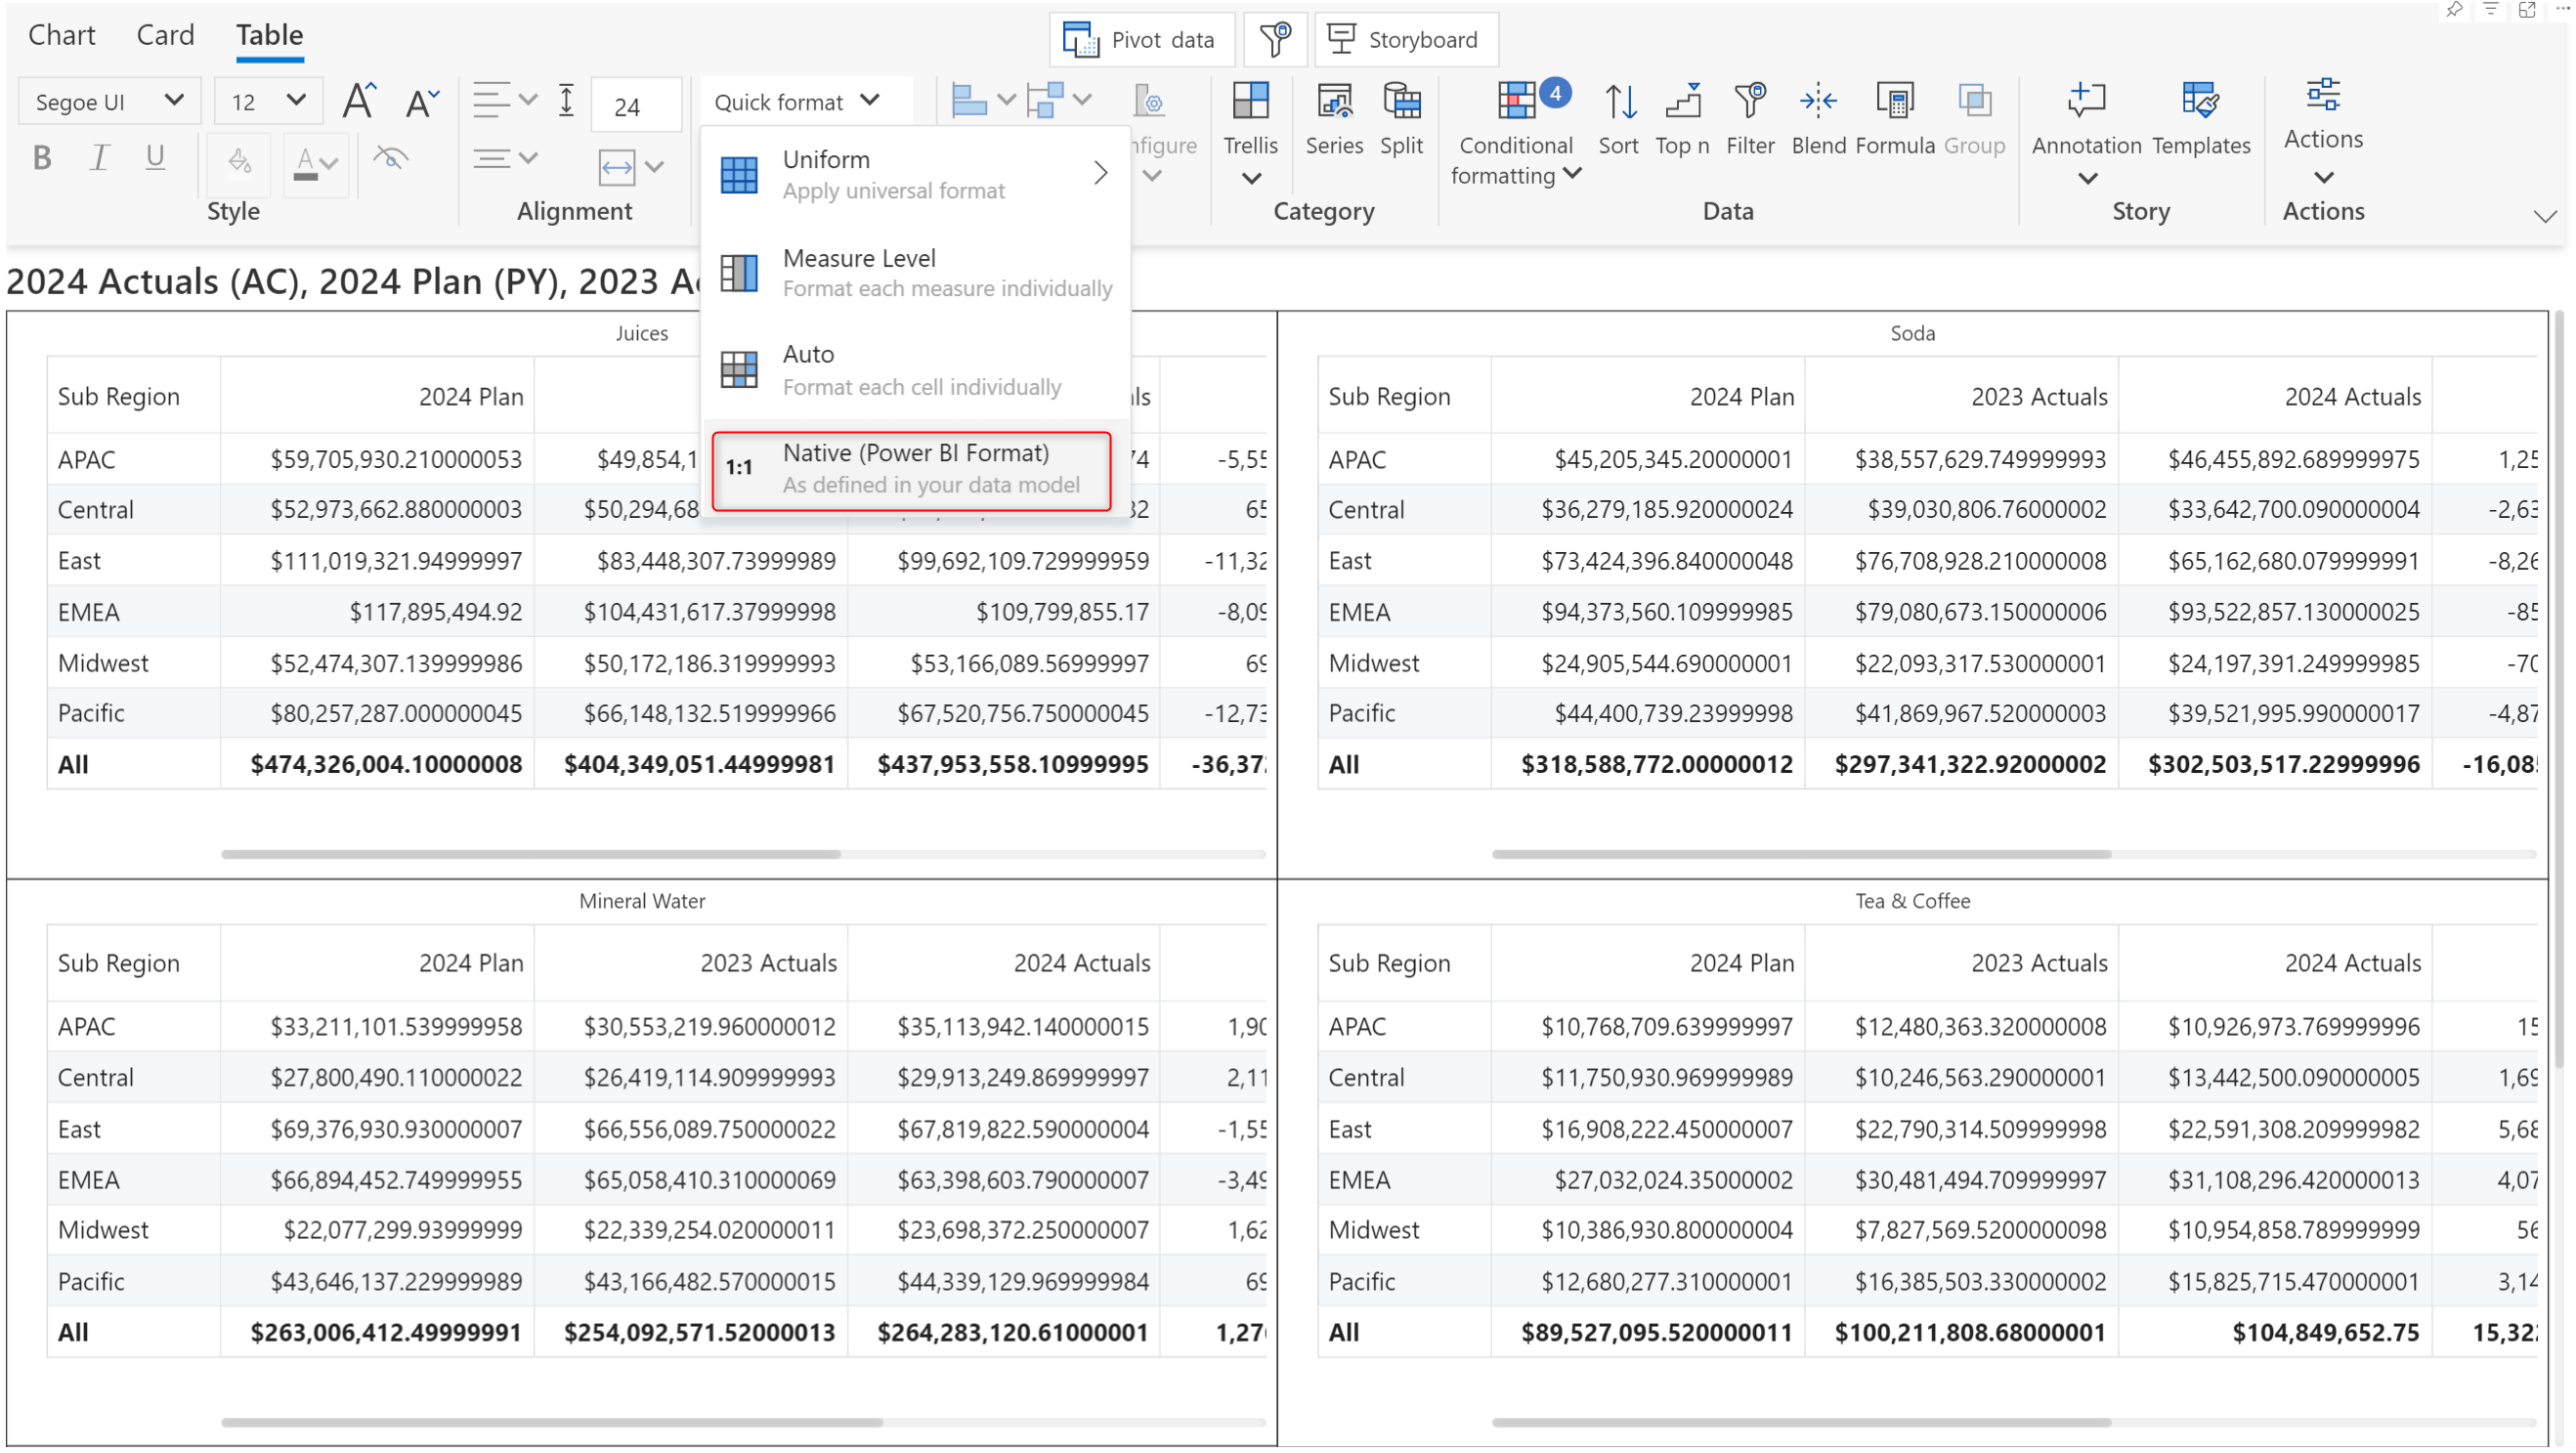Open the Split tool
Image resolution: width=2576 pixels, height=1453 pixels.
point(1401,119)
